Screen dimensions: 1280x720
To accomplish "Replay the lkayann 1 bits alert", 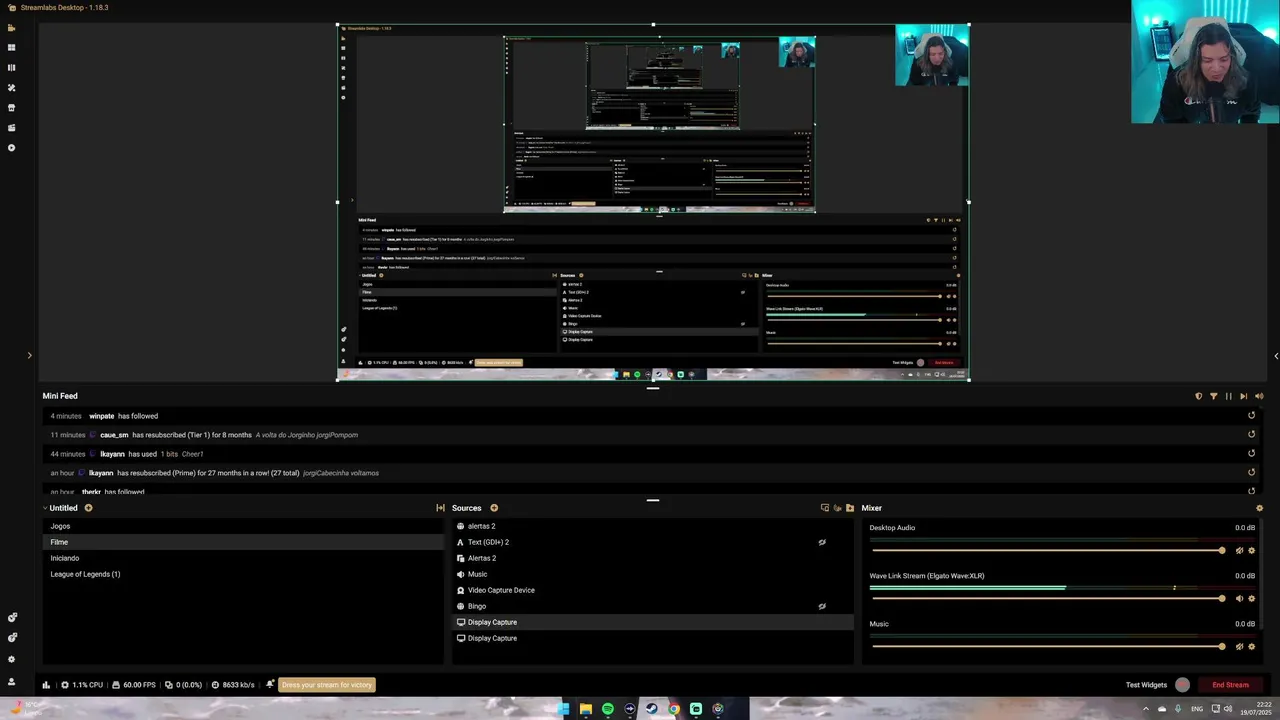I will pyautogui.click(x=1251, y=454).
